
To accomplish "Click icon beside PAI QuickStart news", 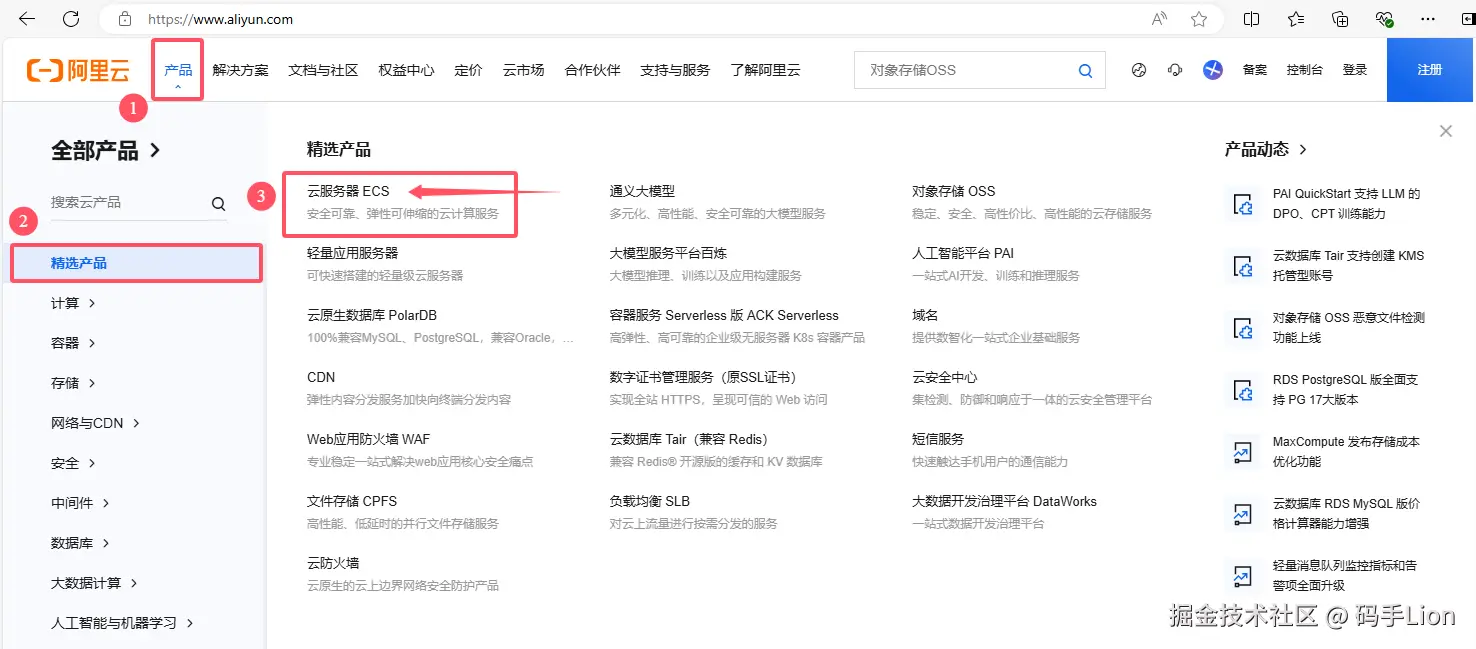I will tap(1242, 203).
